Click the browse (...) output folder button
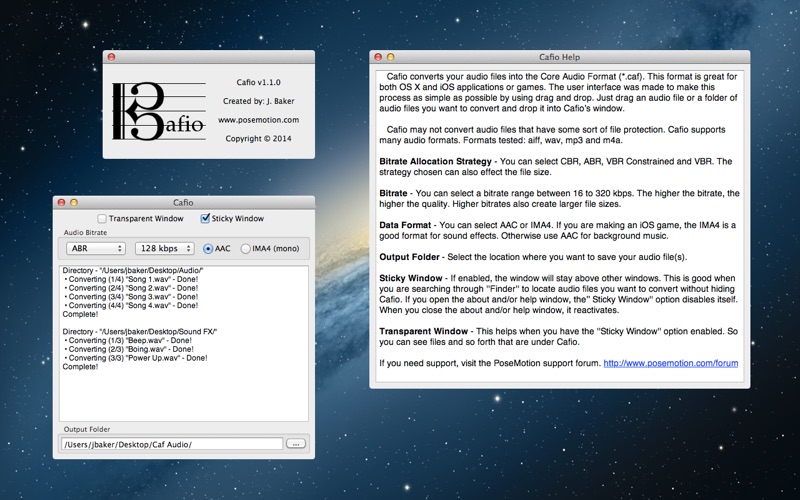Viewport: 800px width, 500px height. 296,444
